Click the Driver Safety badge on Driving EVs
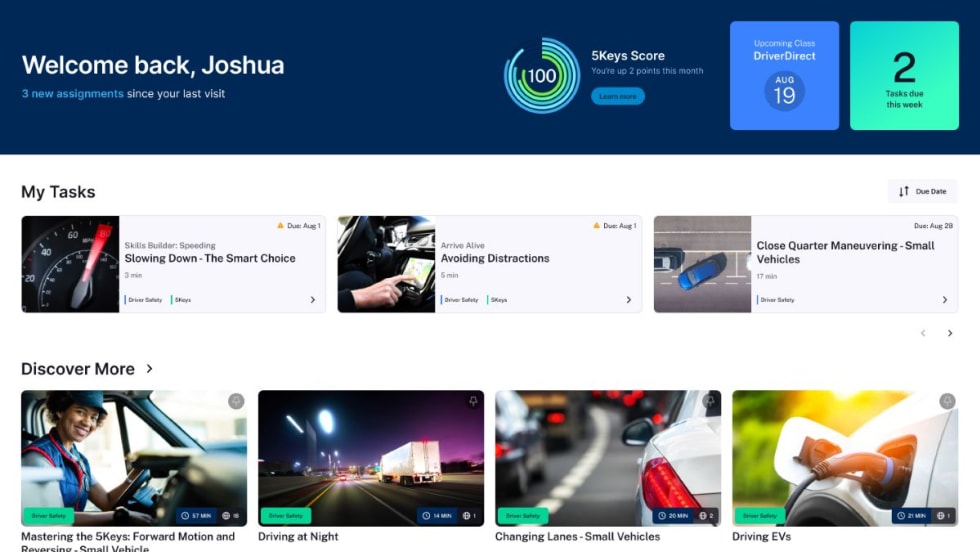980x552 pixels. click(x=759, y=516)
